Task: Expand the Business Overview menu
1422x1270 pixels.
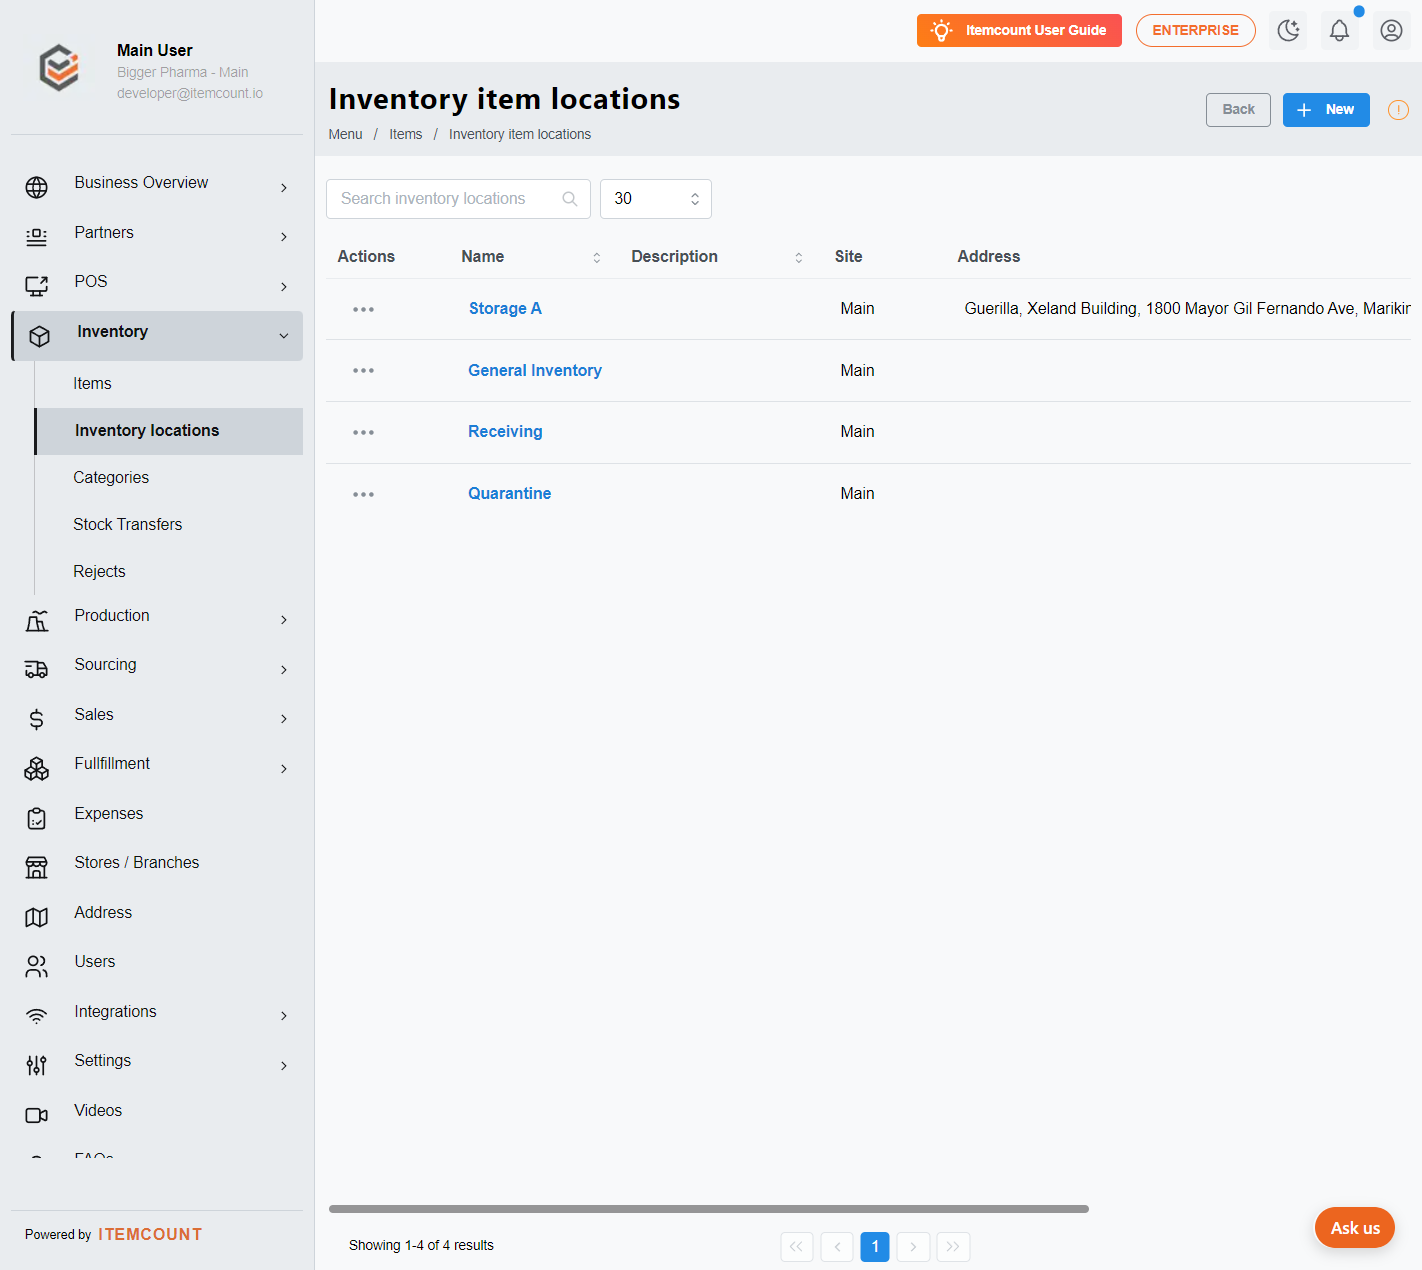Action: [157, 187]
